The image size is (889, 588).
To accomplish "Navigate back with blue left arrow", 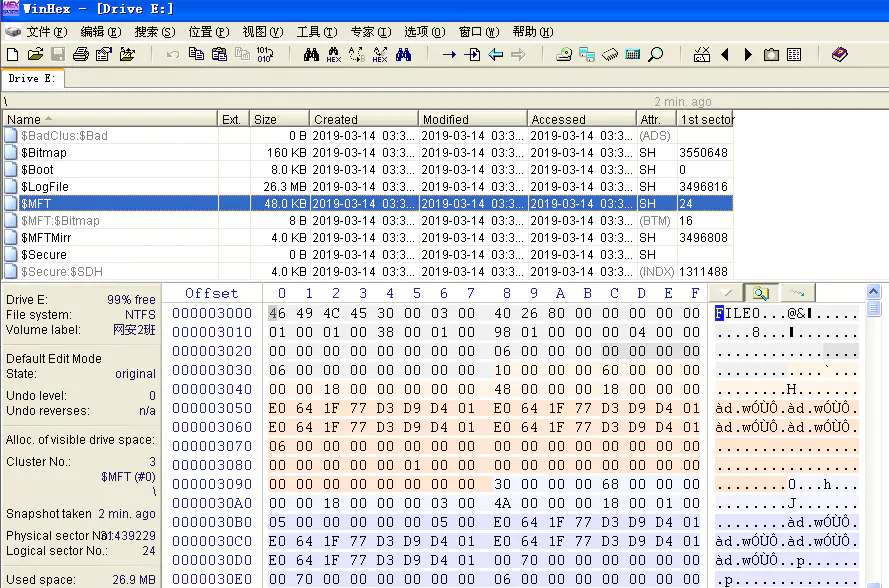I will [x=496, y=54].
